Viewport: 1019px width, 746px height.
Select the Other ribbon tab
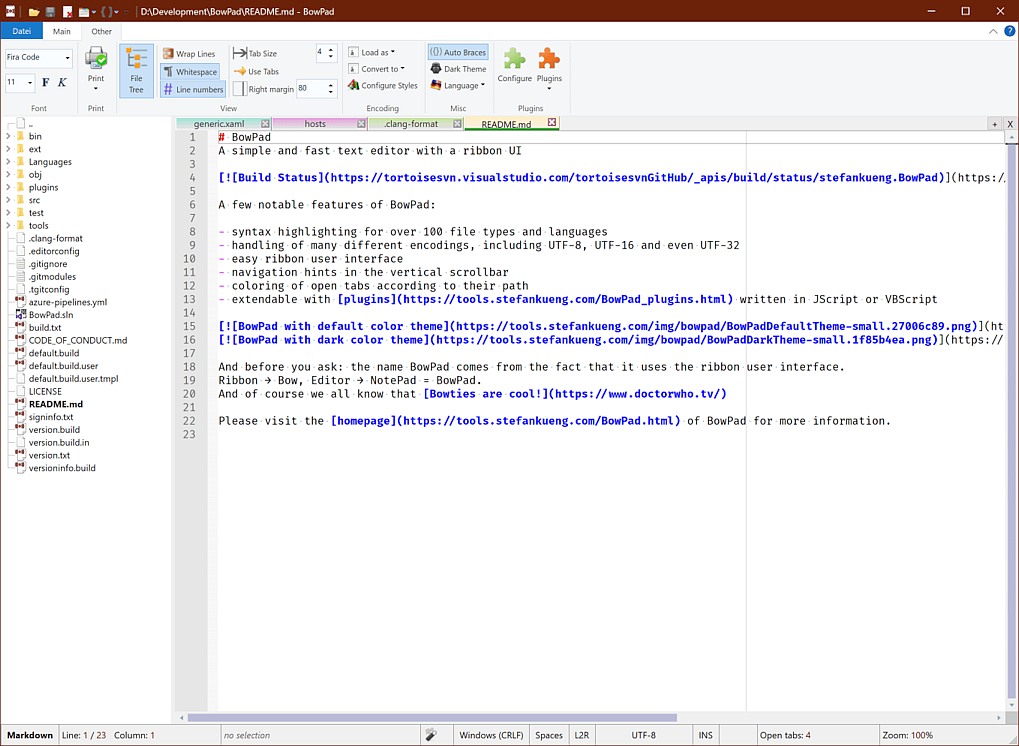(x=101, y=31)
